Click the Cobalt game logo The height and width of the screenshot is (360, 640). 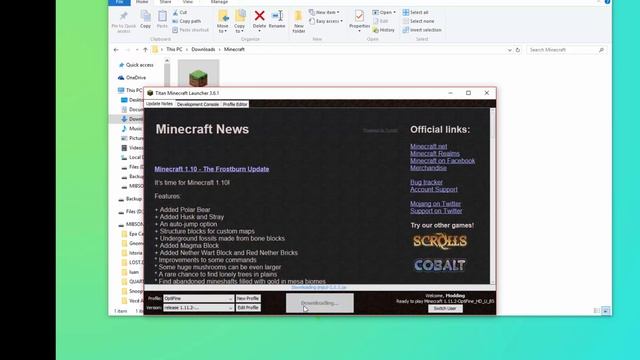(440, 265)
